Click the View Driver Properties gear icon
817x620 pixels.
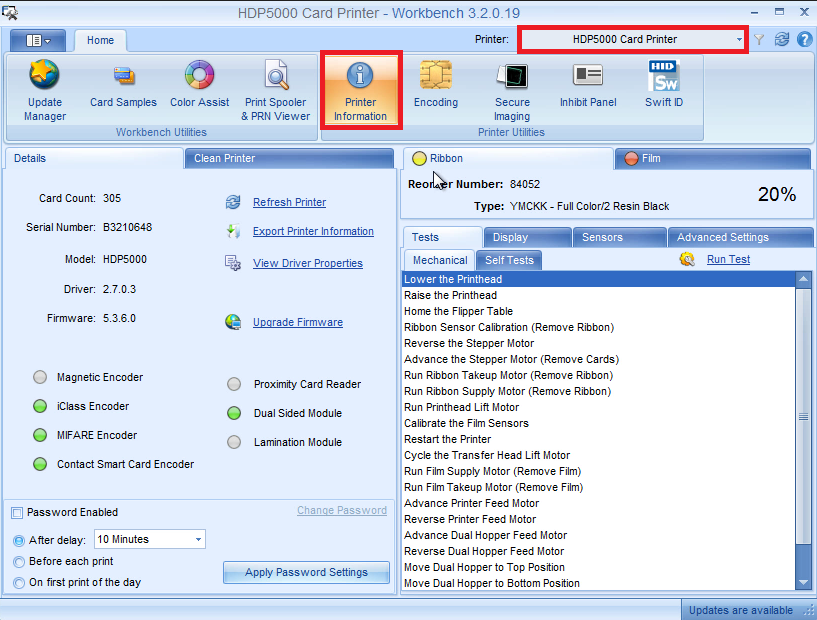tap(233, 263)
